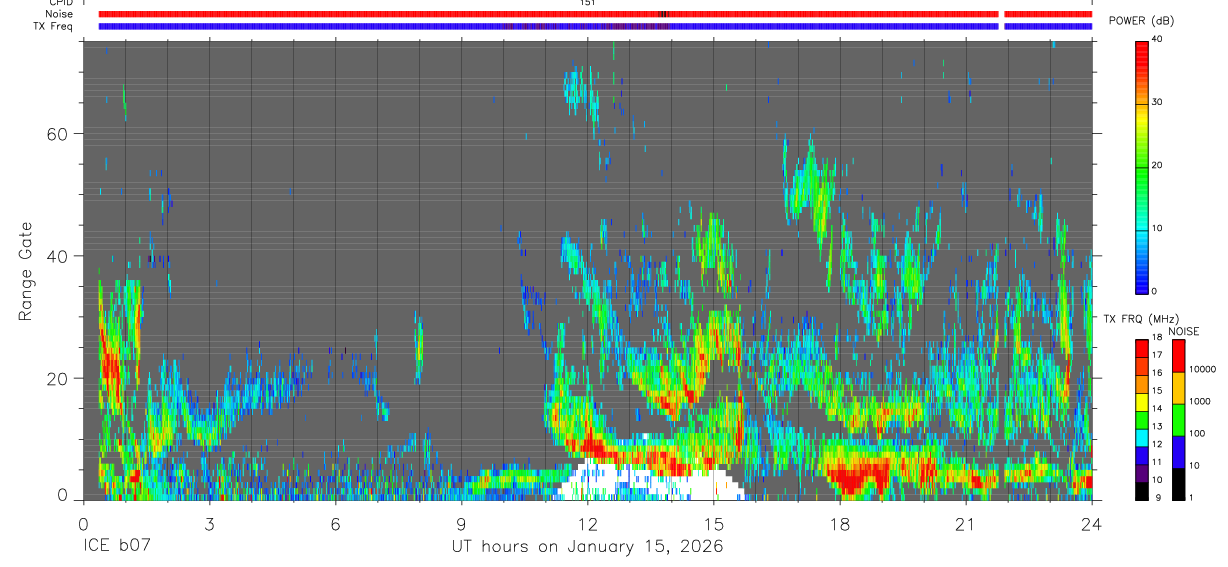
Task: Click the POWER (dB) color bar
Action: point(1141,166)
